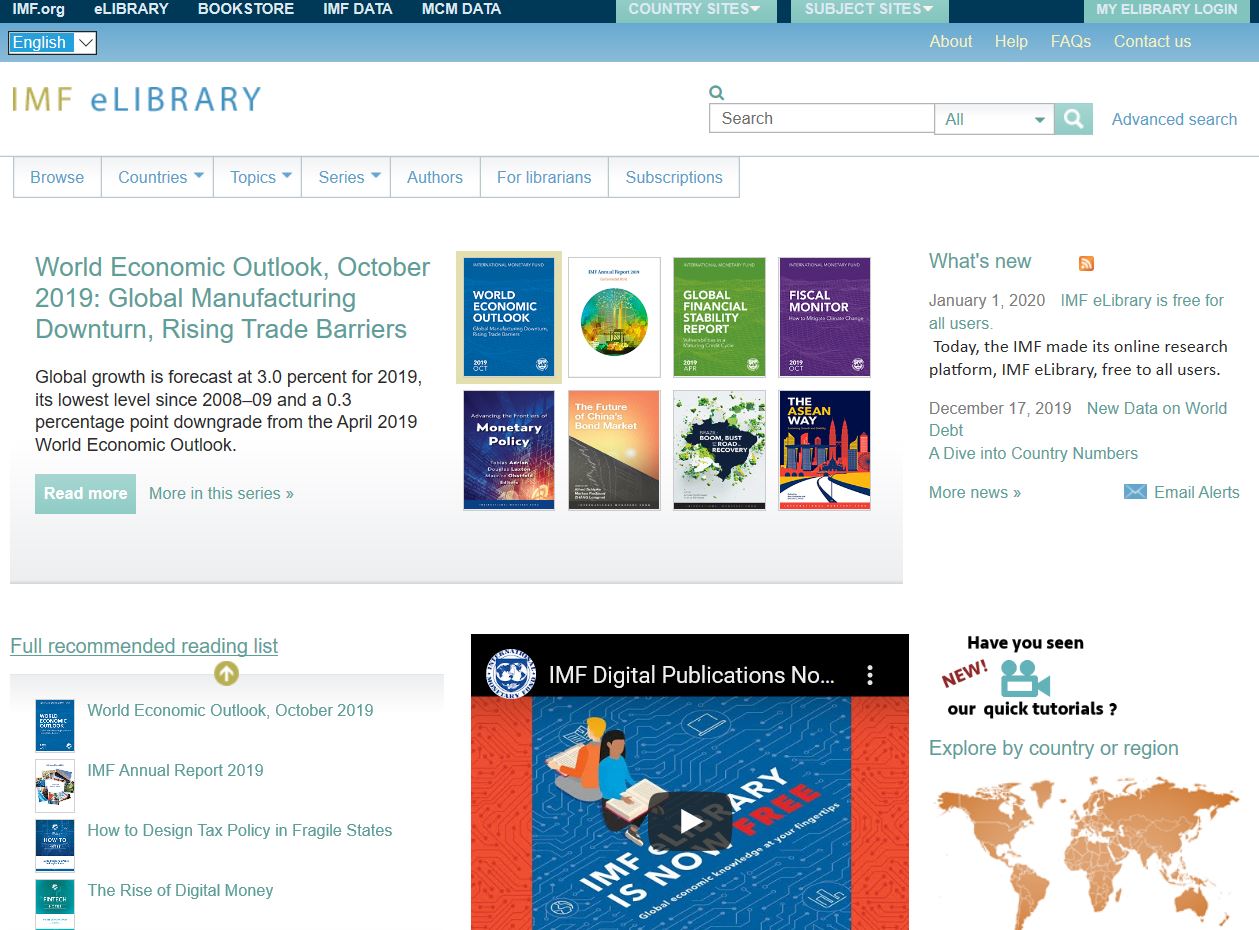
Task: Open the Global Financial Stability Report cover
Action: [719, 317]
